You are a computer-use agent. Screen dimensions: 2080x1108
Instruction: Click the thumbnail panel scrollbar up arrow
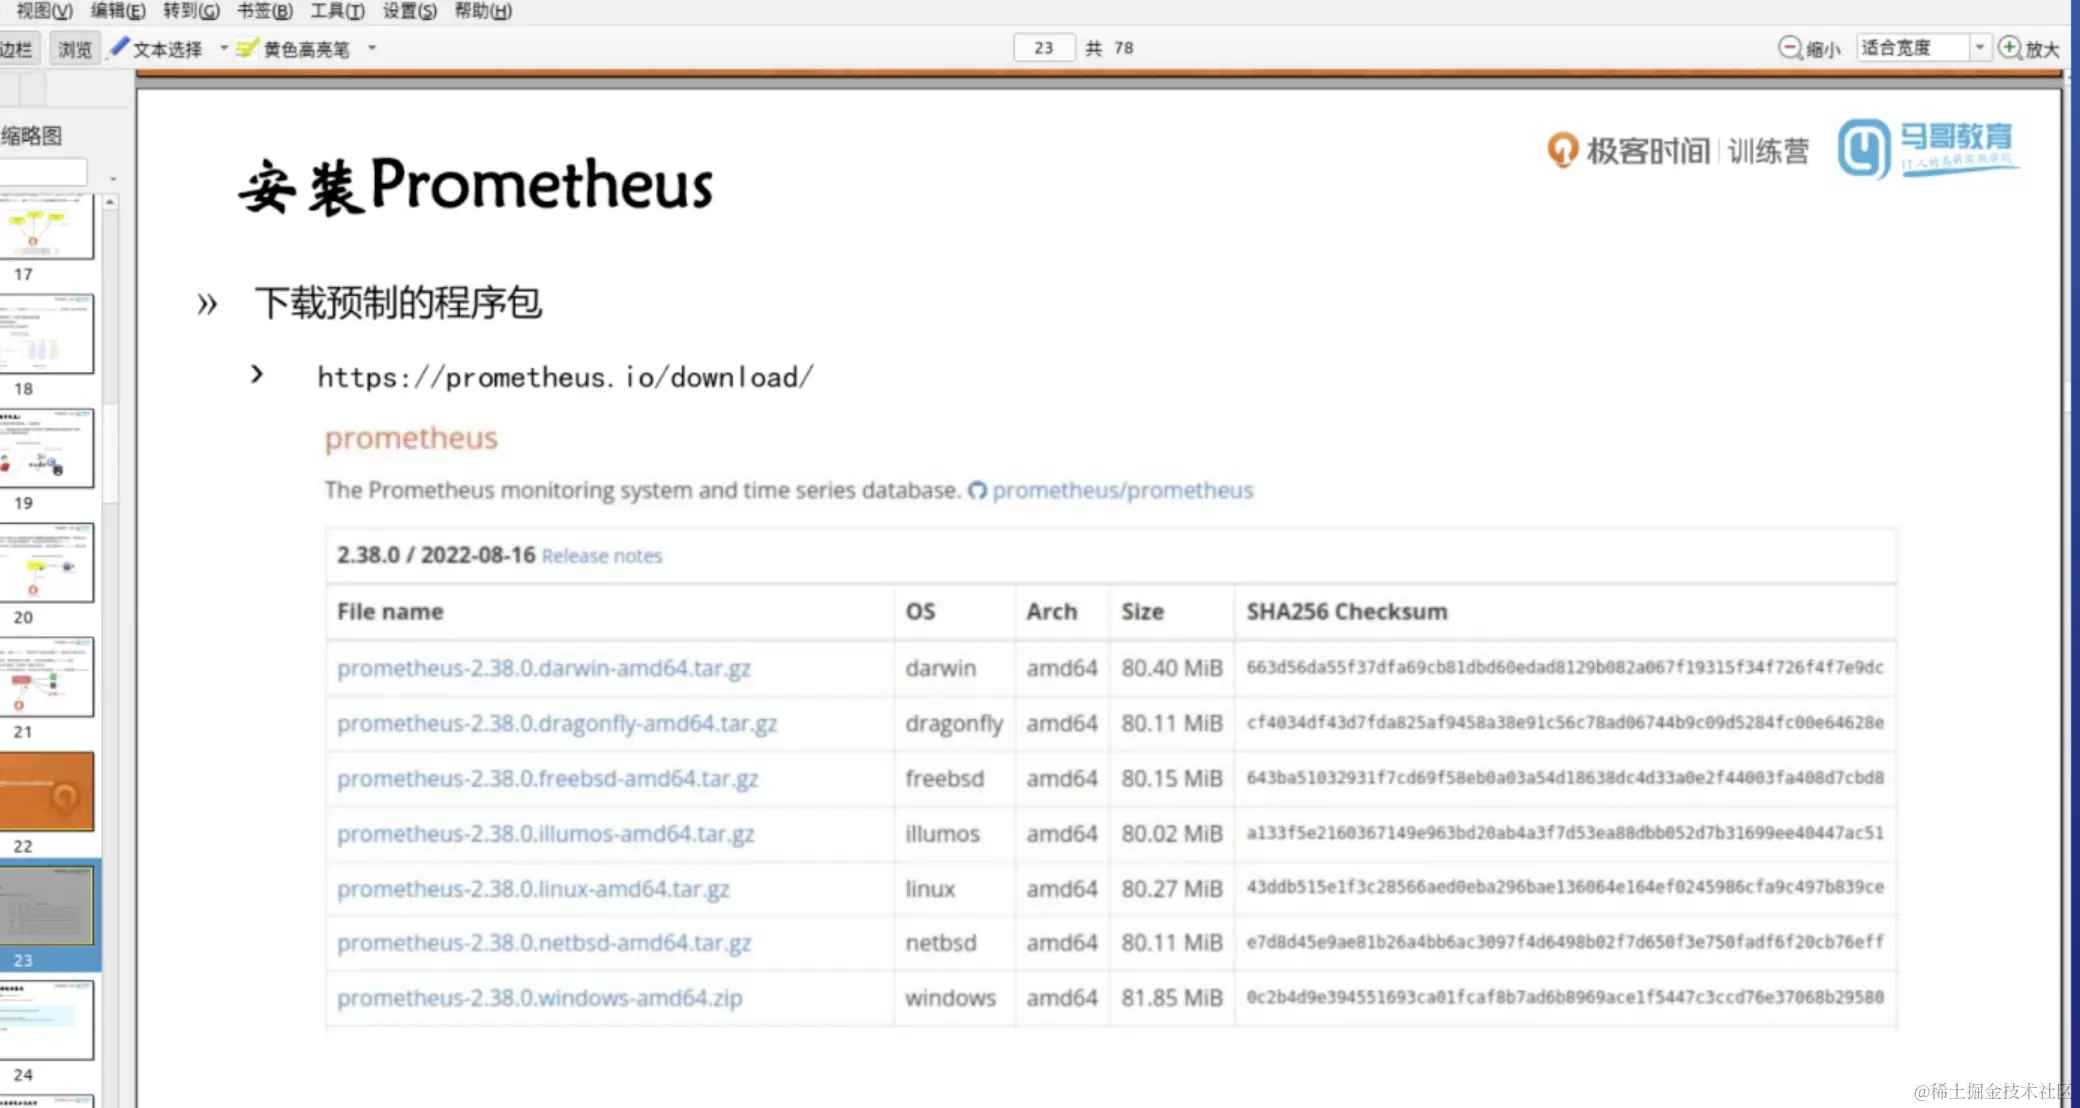coord(110,202)
